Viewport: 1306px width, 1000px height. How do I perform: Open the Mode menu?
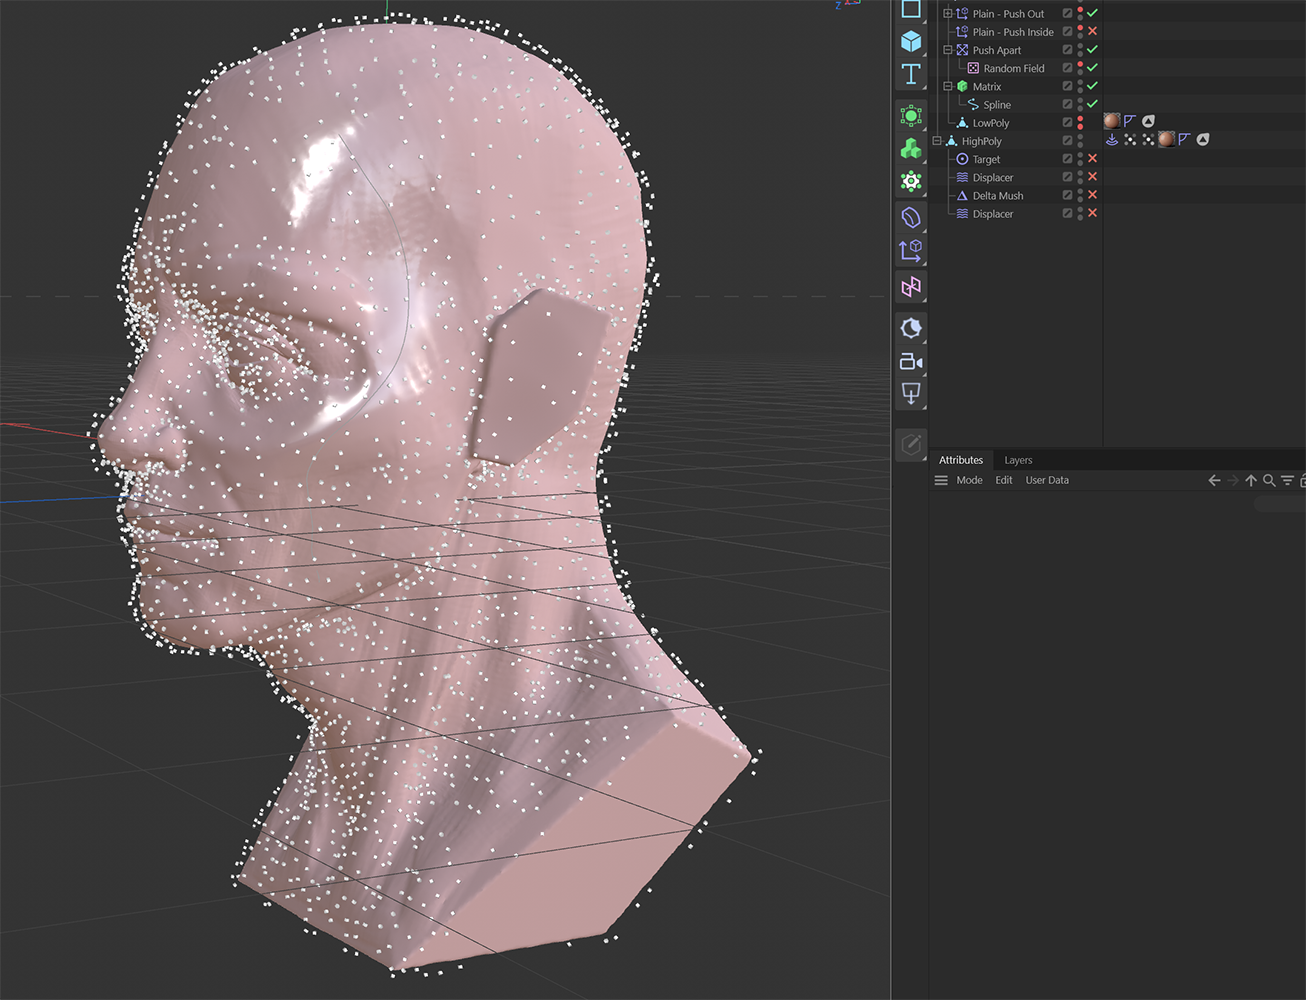click(969, 480)
